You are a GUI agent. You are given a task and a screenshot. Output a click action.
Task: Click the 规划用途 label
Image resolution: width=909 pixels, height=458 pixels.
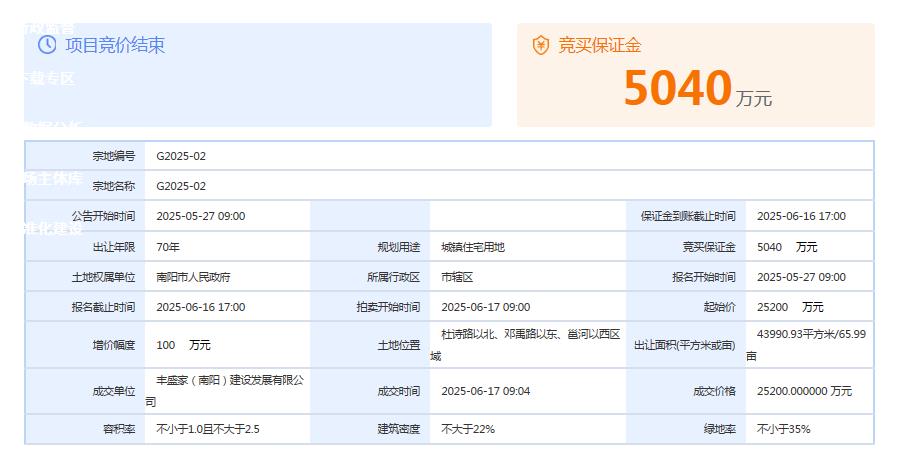(x=399, y=247)
